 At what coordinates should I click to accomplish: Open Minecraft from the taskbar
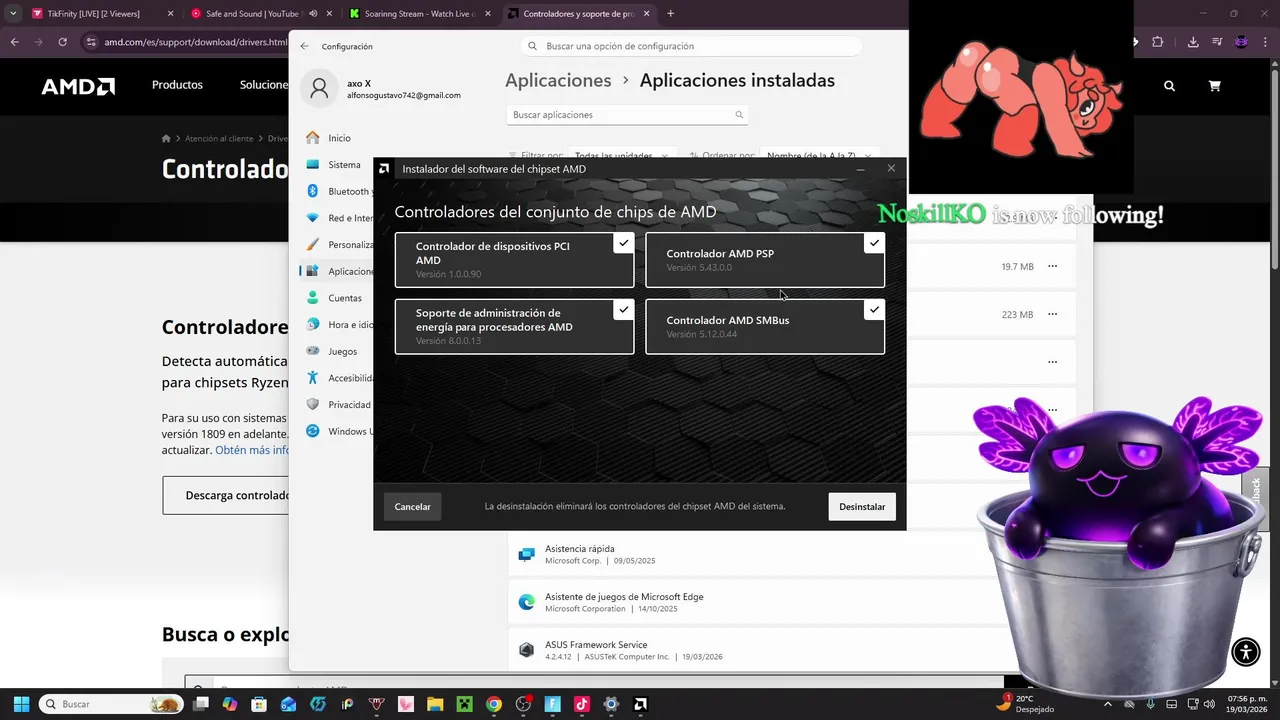465,704
